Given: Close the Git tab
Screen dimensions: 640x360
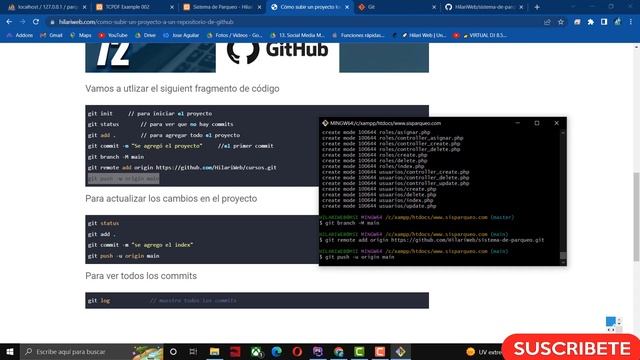Looking at the screenshot, I should 434,7.
